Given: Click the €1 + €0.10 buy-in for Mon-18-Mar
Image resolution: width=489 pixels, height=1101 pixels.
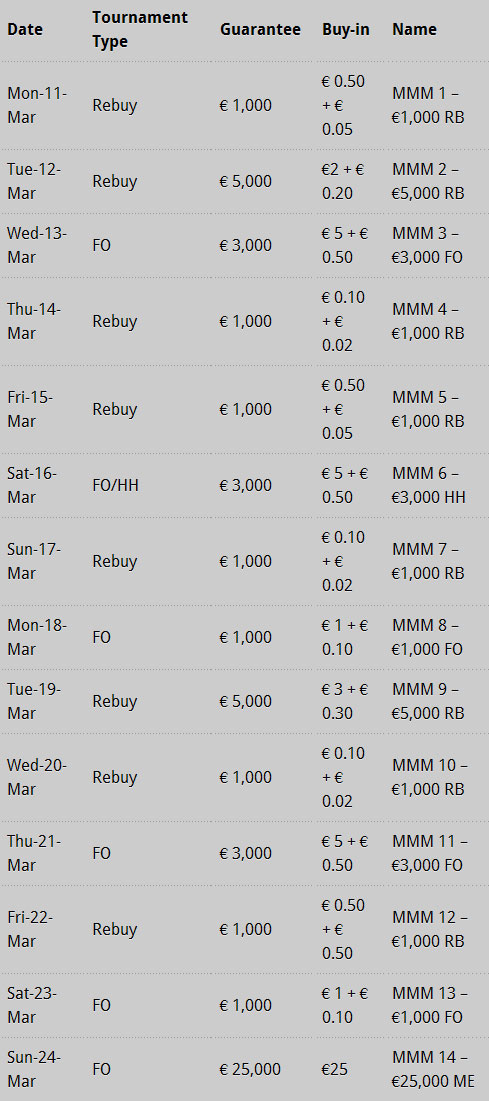Looking at the screenshot, I should [344, 637].
